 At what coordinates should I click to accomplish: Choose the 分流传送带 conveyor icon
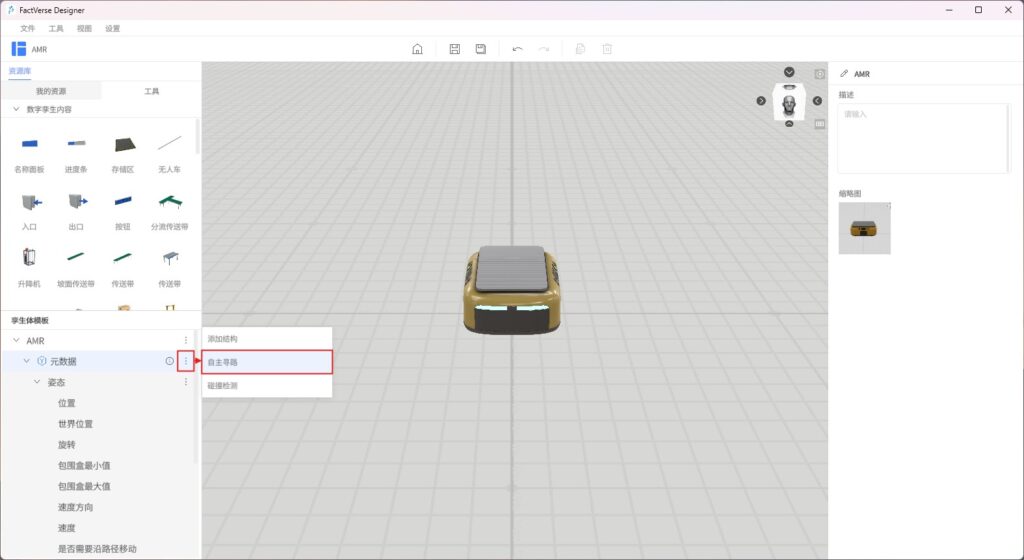click(x=169, y=204)
